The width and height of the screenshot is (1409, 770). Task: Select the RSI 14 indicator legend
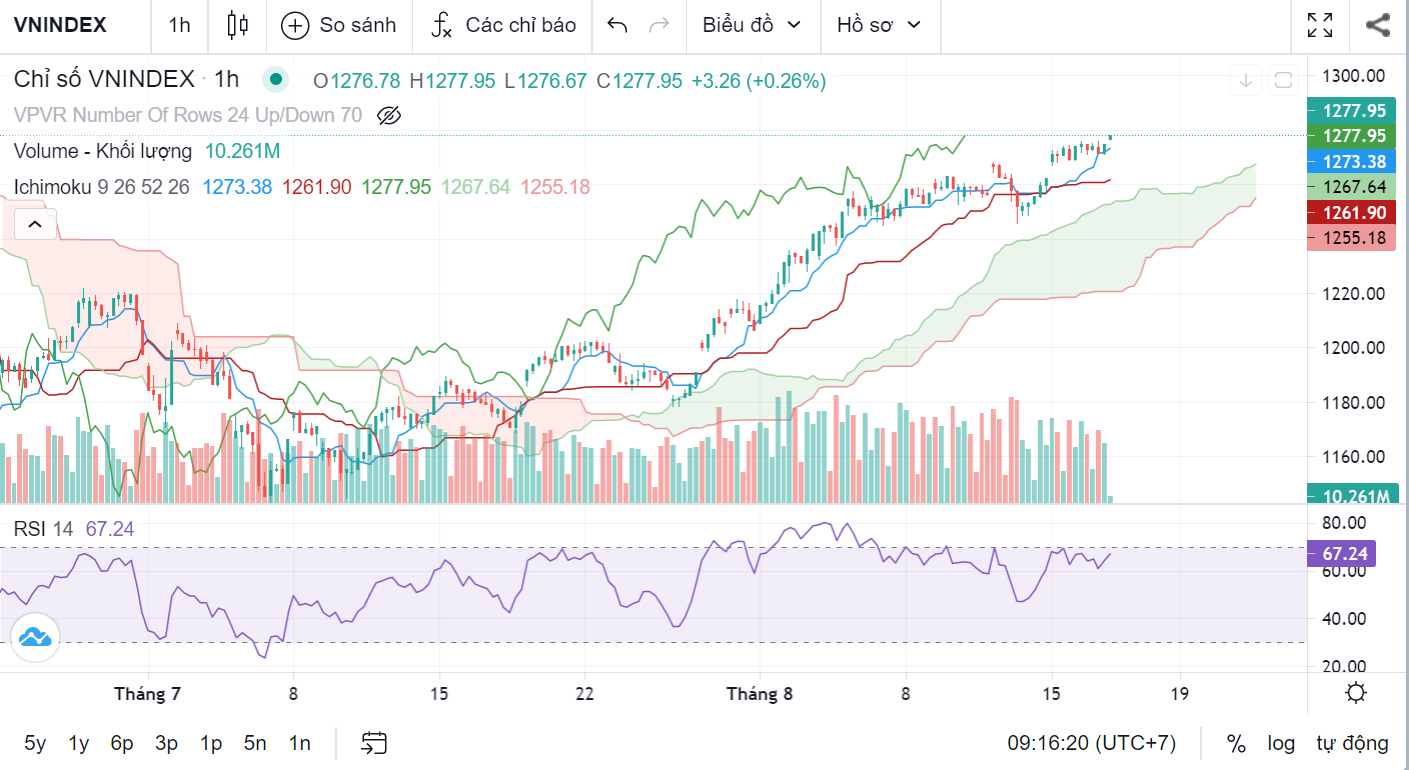43,529
